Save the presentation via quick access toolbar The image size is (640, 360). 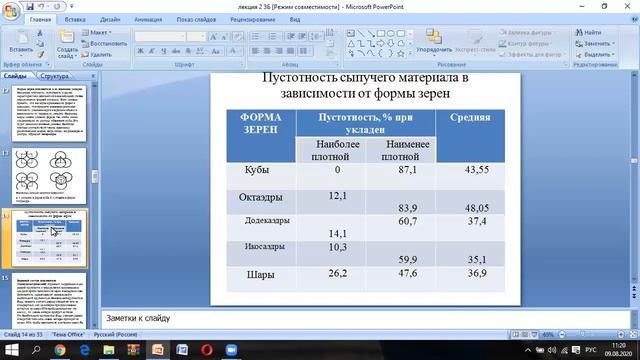(x=30, y=7)
